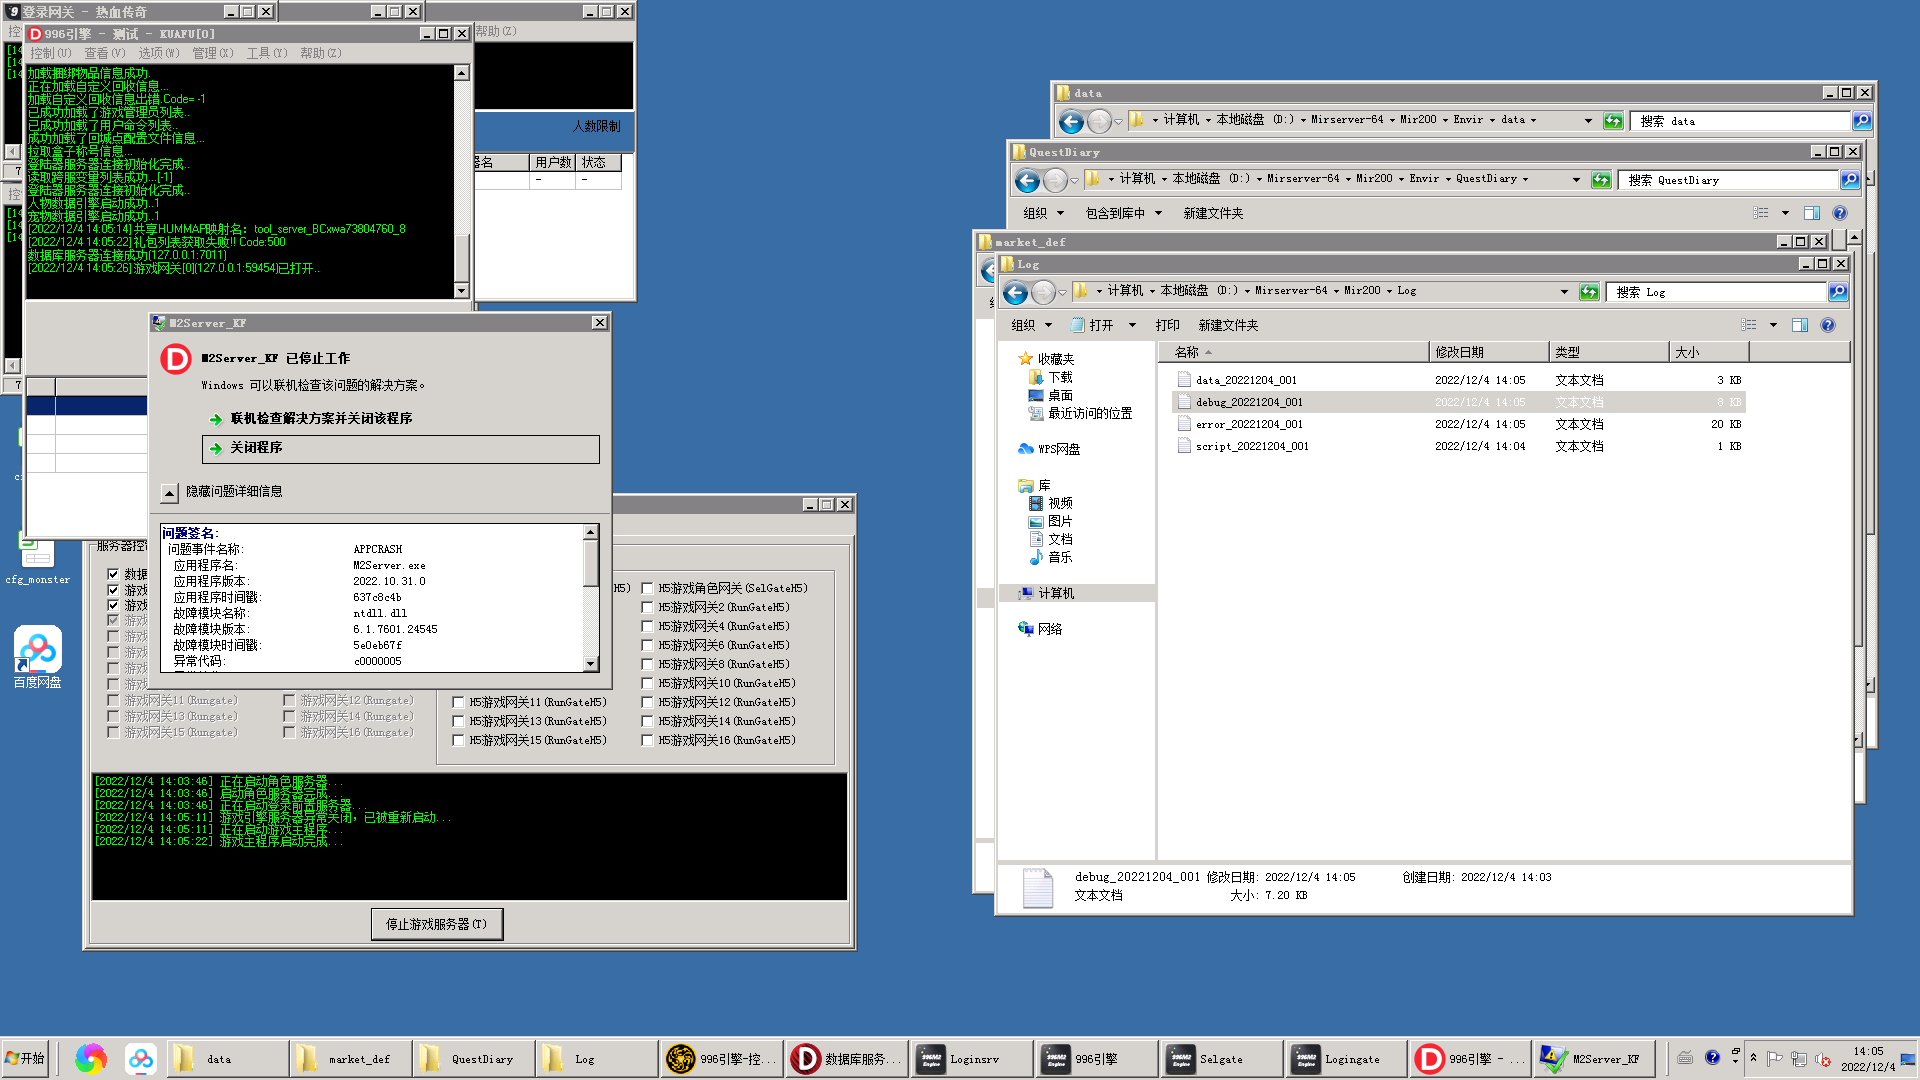Image resolution: width=1920 pixels, height=1080 pixels.
Task: Open 工具 menu in 996引擎 window
Action: (267, 53)
